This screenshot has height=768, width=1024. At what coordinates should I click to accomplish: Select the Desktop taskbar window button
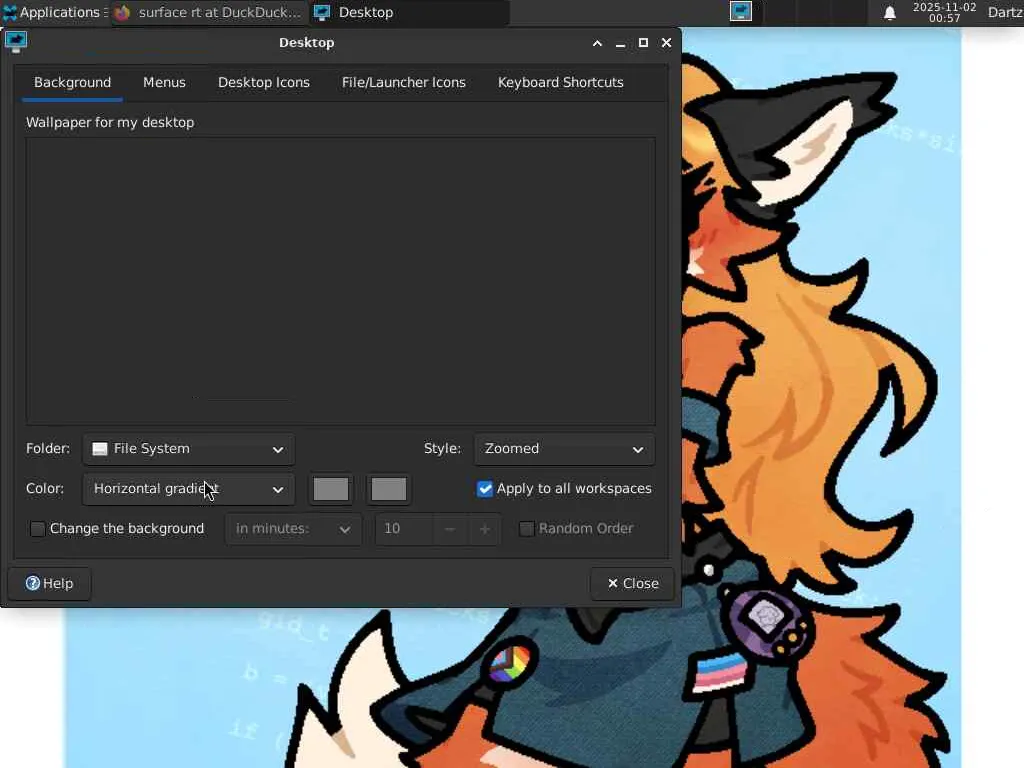(x=408, y=12)
